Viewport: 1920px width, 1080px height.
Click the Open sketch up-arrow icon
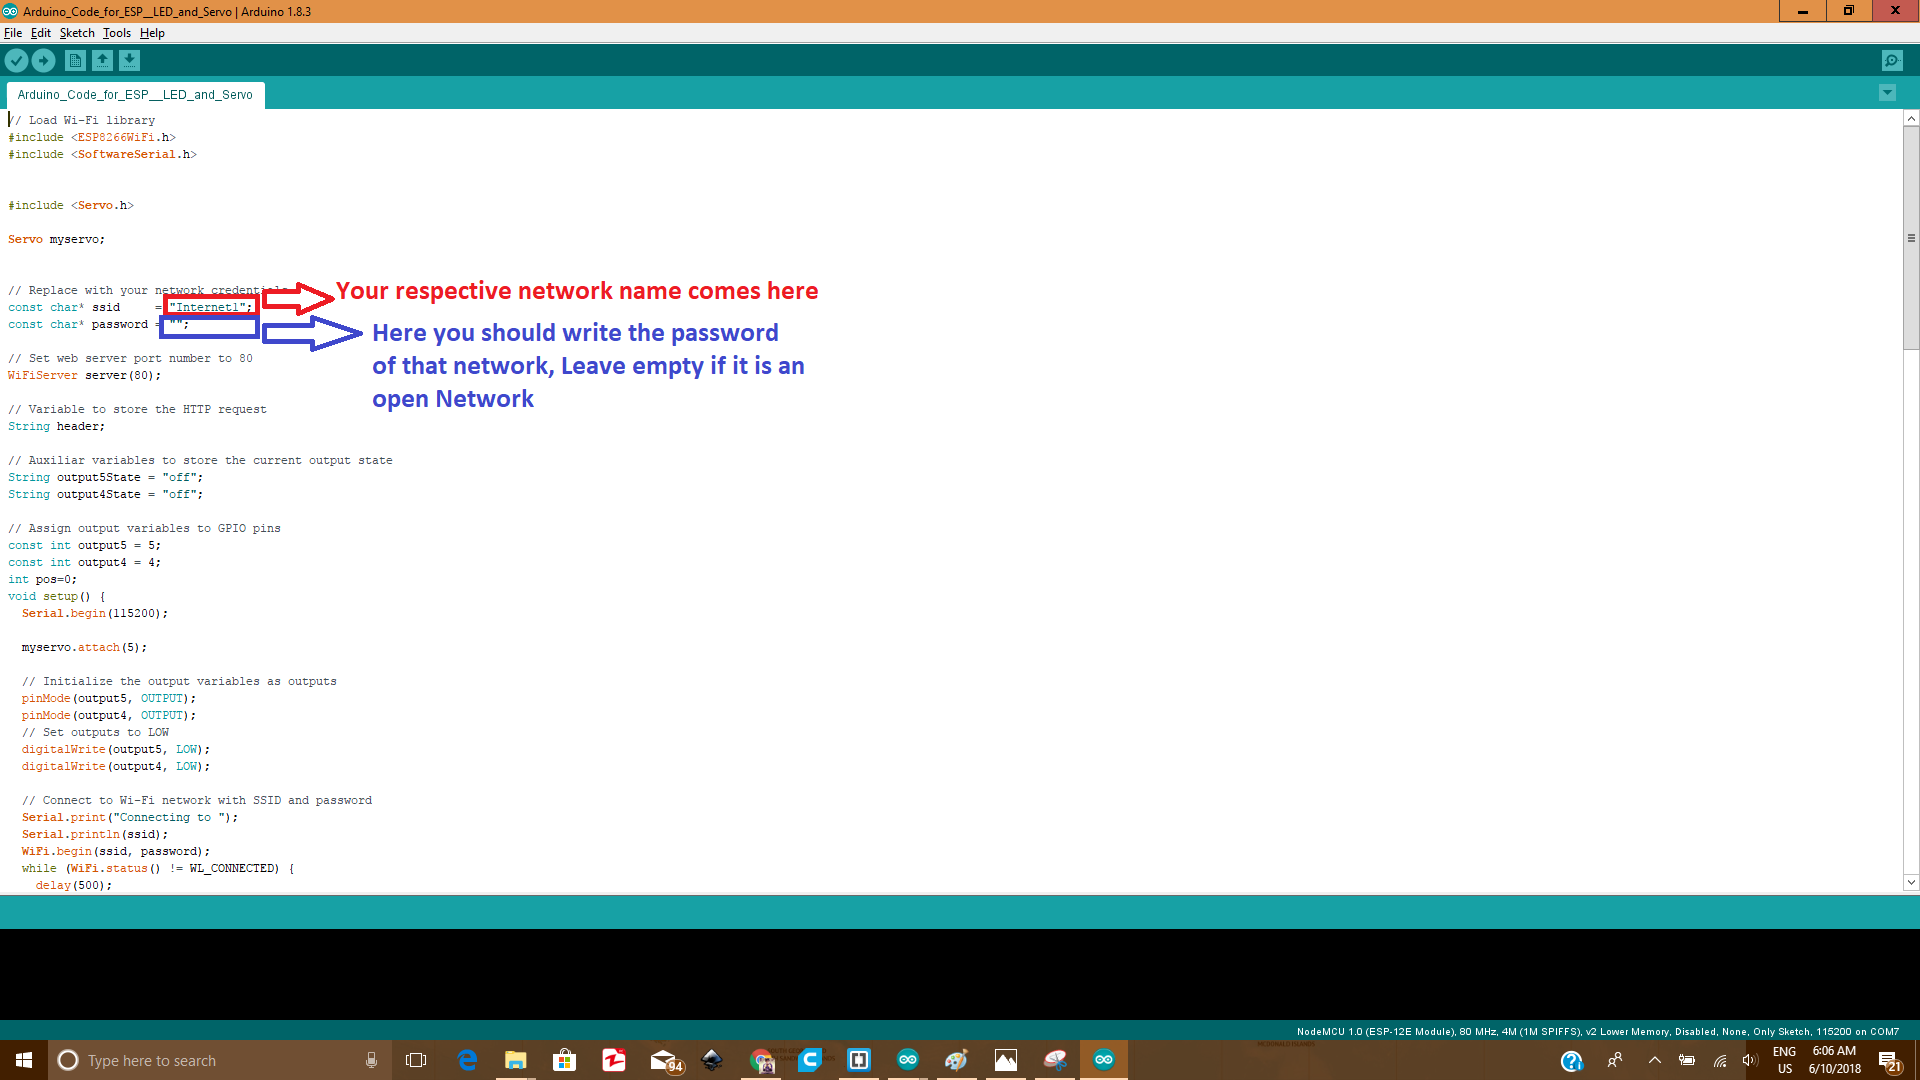102,61
